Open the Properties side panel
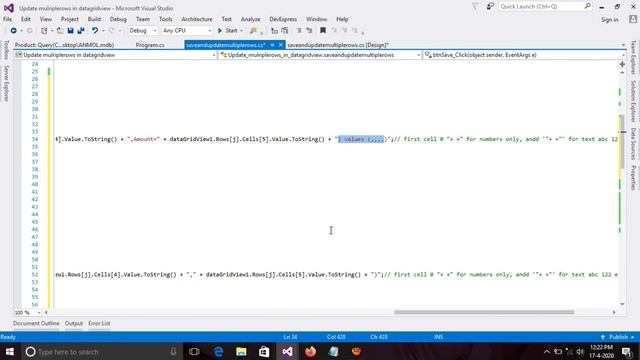The image size is (640, 360). pyautogui.click(x=633, y=178)
